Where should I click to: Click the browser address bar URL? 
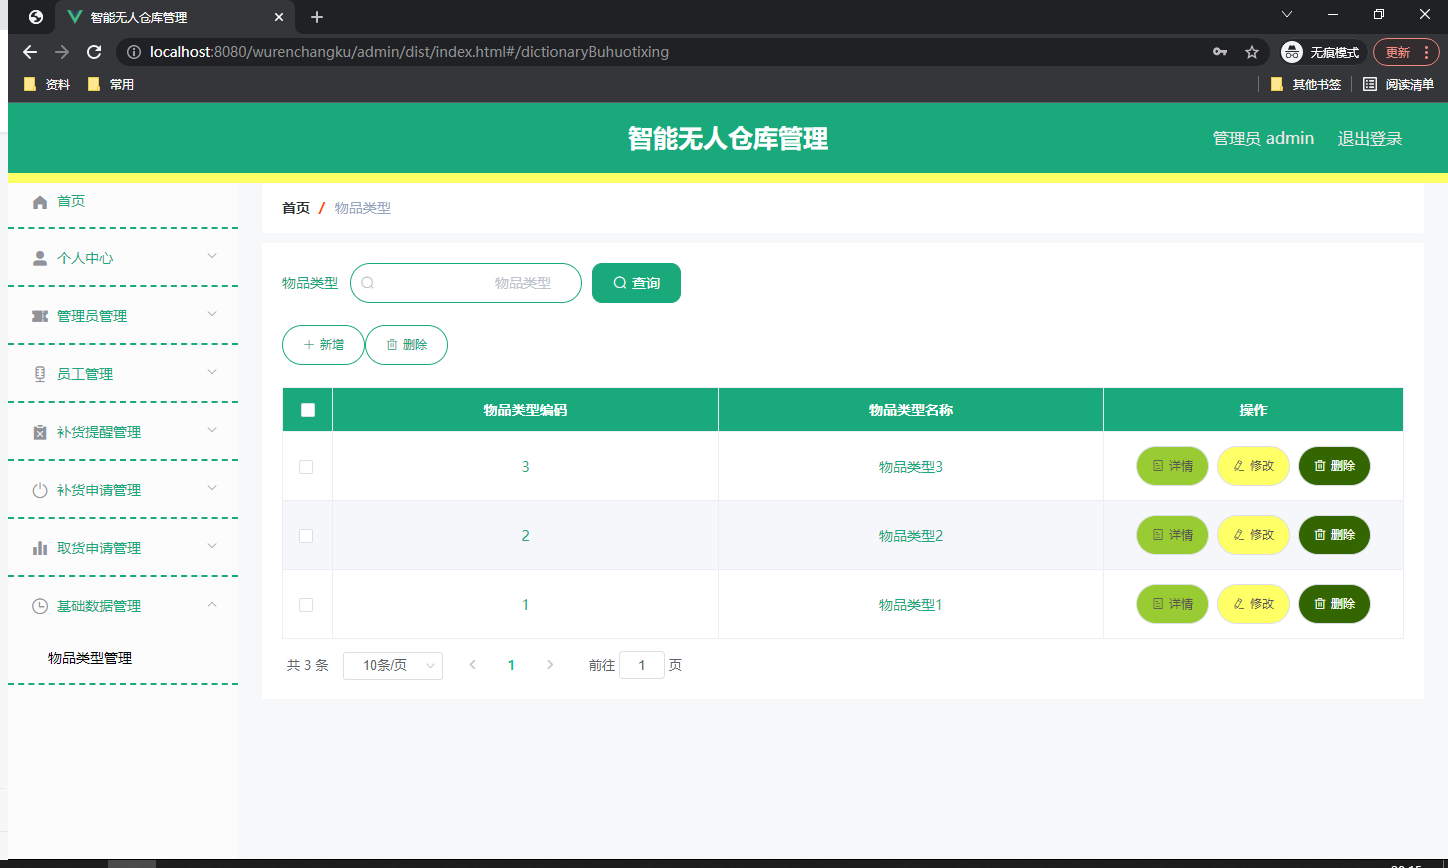pos(410,52)
